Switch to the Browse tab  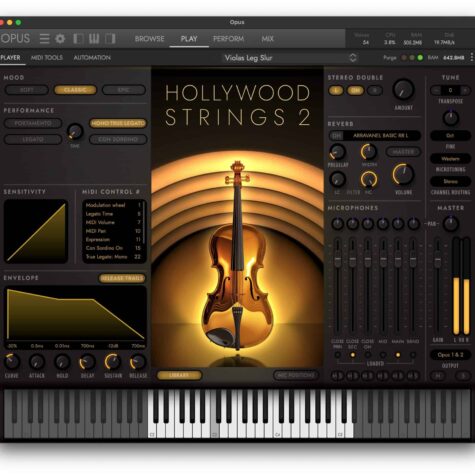tap(149, 39)
